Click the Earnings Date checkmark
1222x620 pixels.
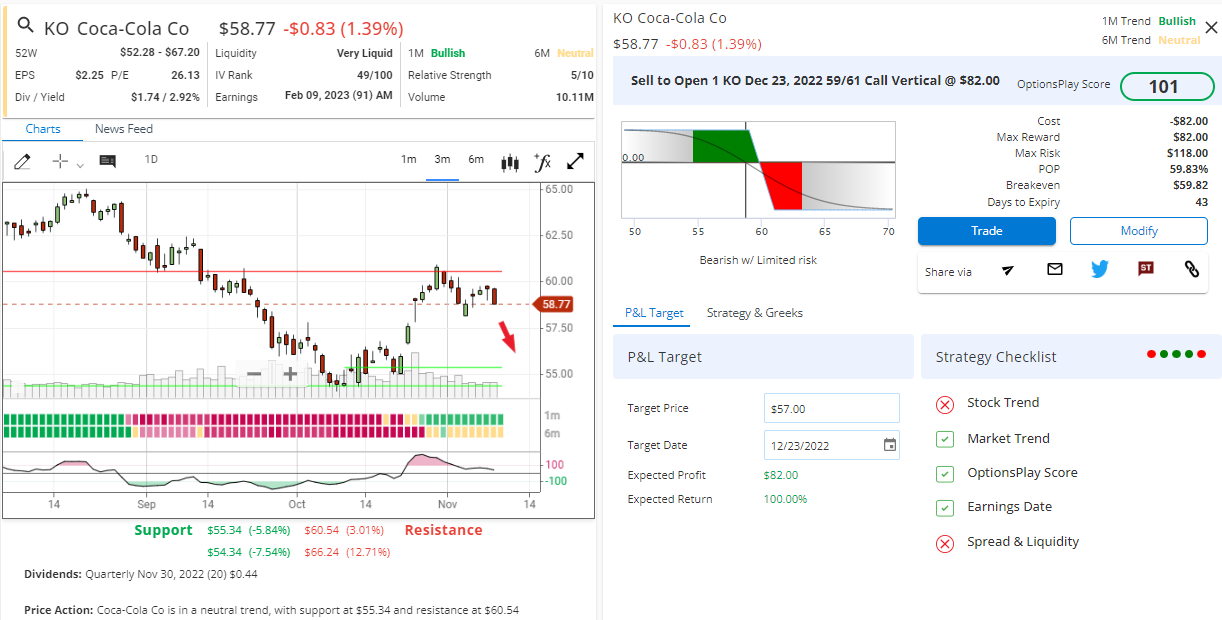click(944, 507)
